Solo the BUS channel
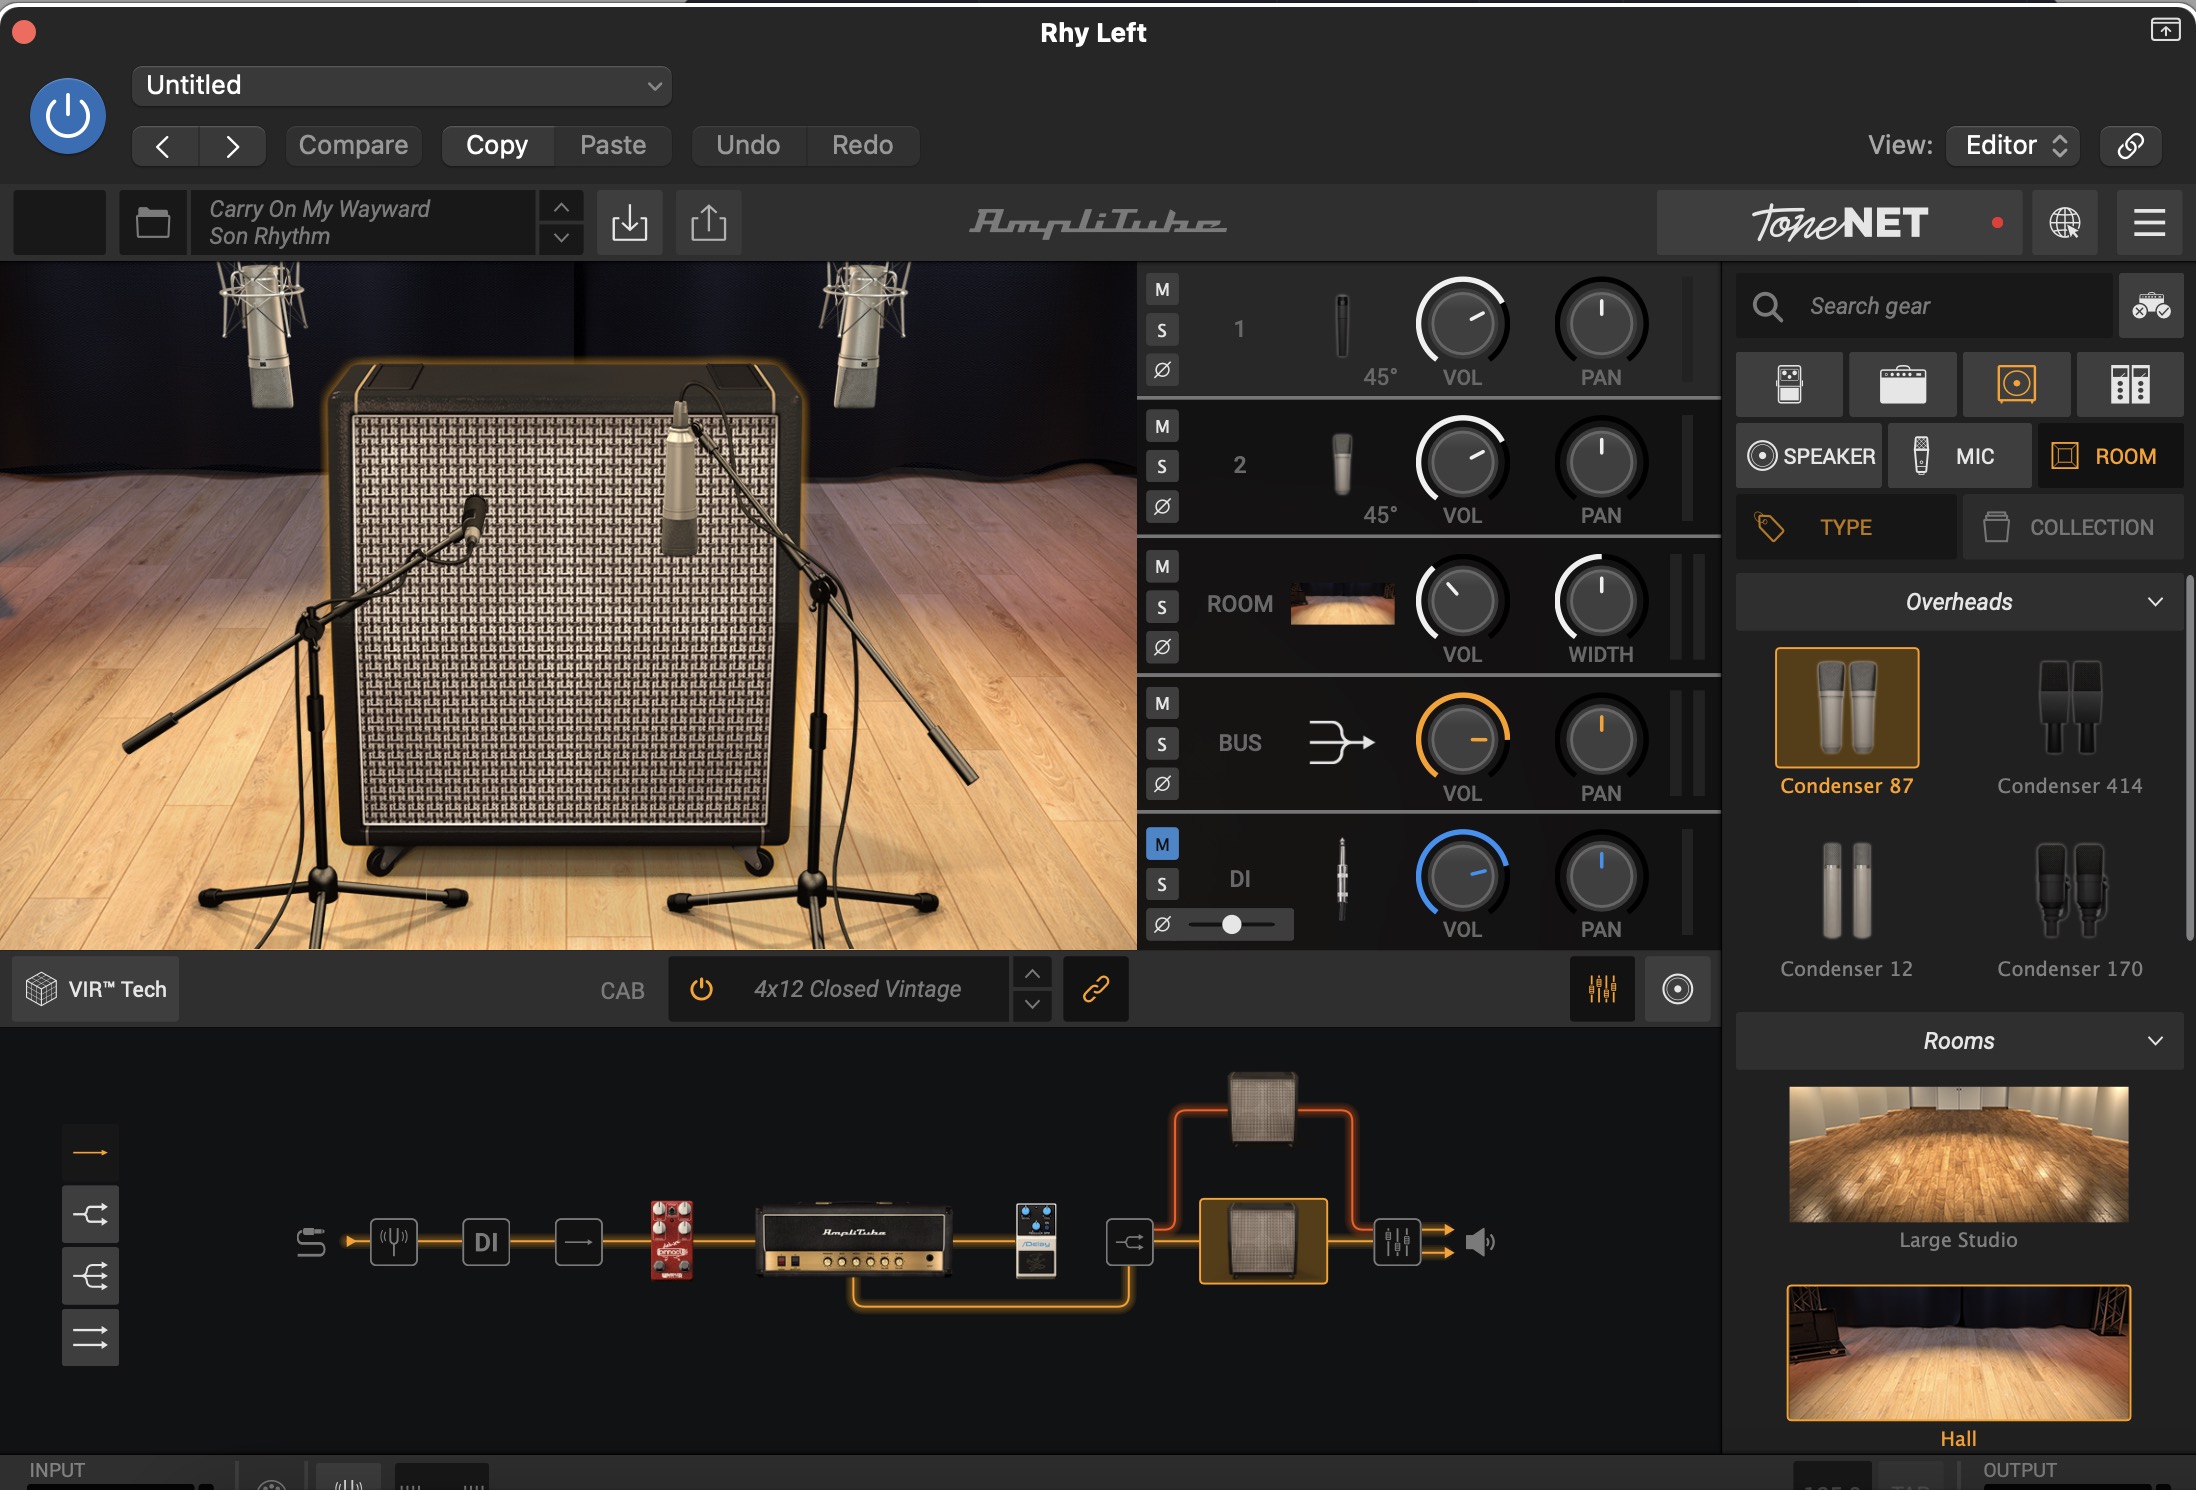 [x=1162, y=744]
